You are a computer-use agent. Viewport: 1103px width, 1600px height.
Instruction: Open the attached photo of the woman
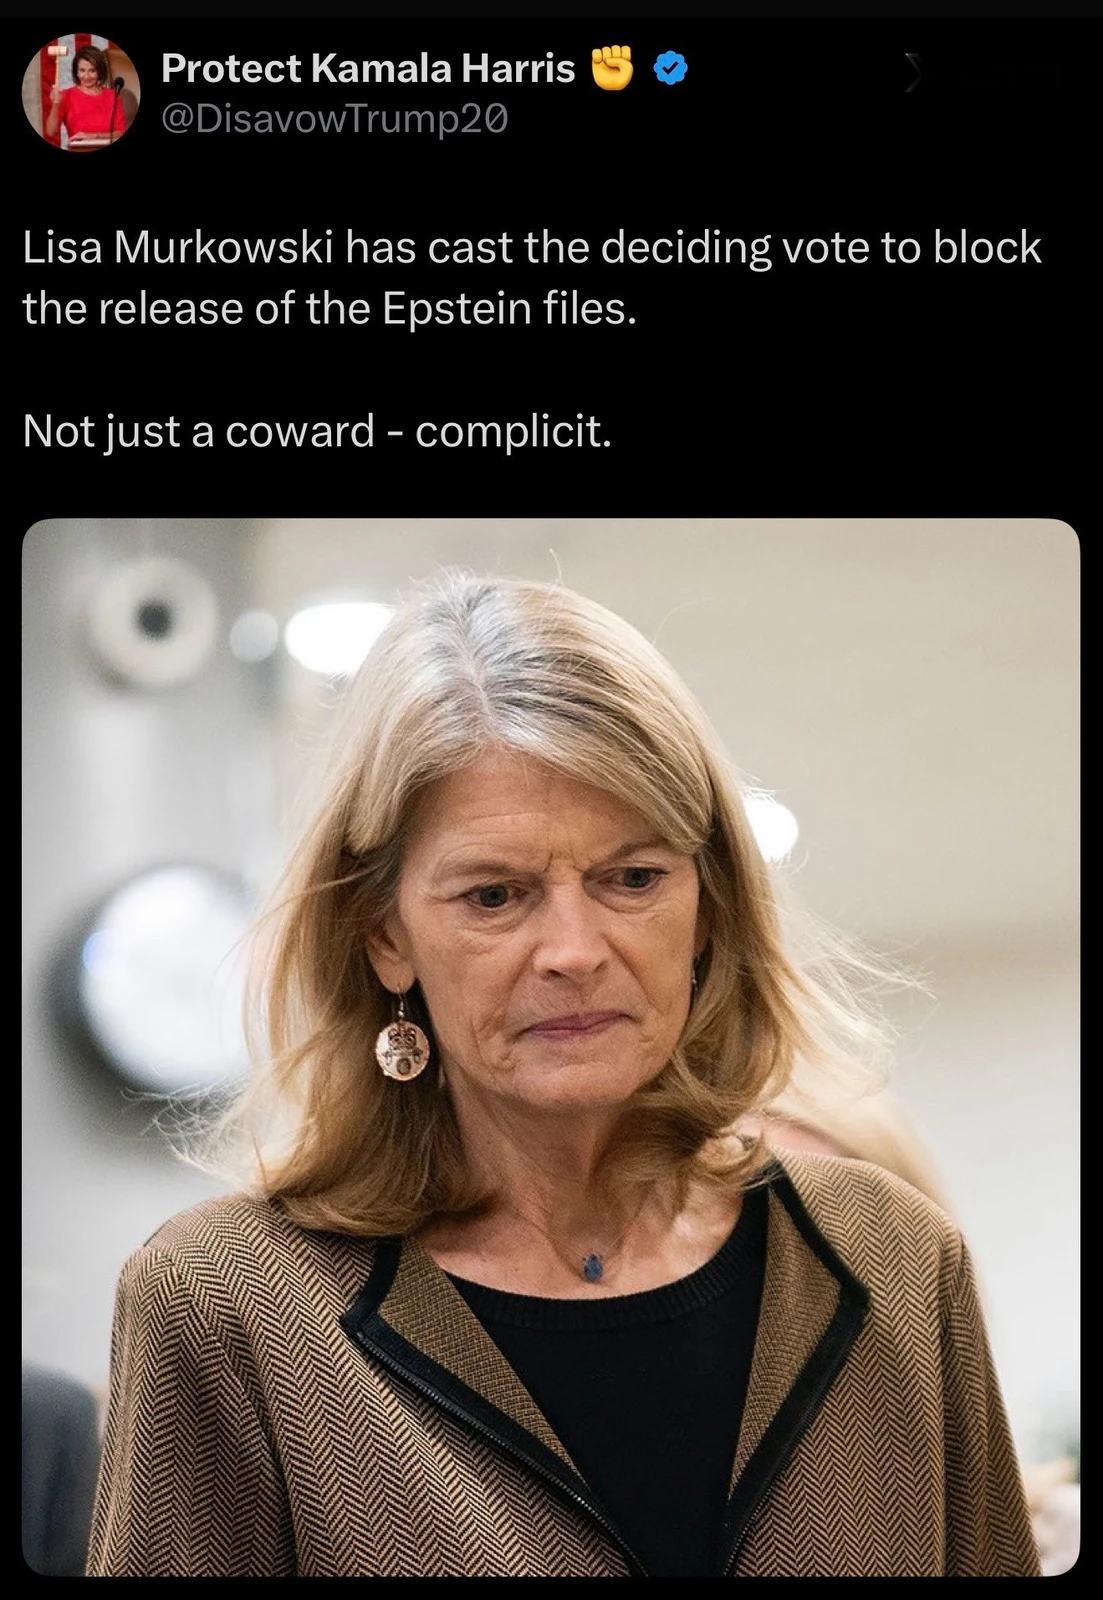pos(551,1047)
